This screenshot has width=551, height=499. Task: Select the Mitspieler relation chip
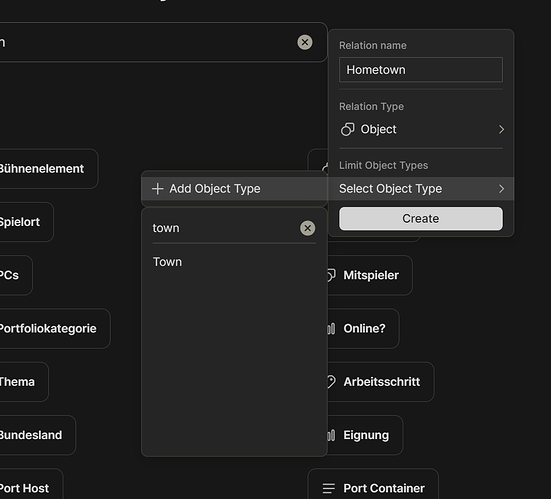[370, 275]
